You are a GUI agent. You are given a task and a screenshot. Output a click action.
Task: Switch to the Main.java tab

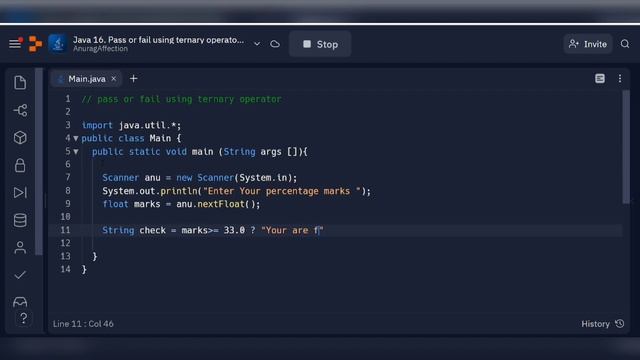pyautogui.click(x=87, y=79)
